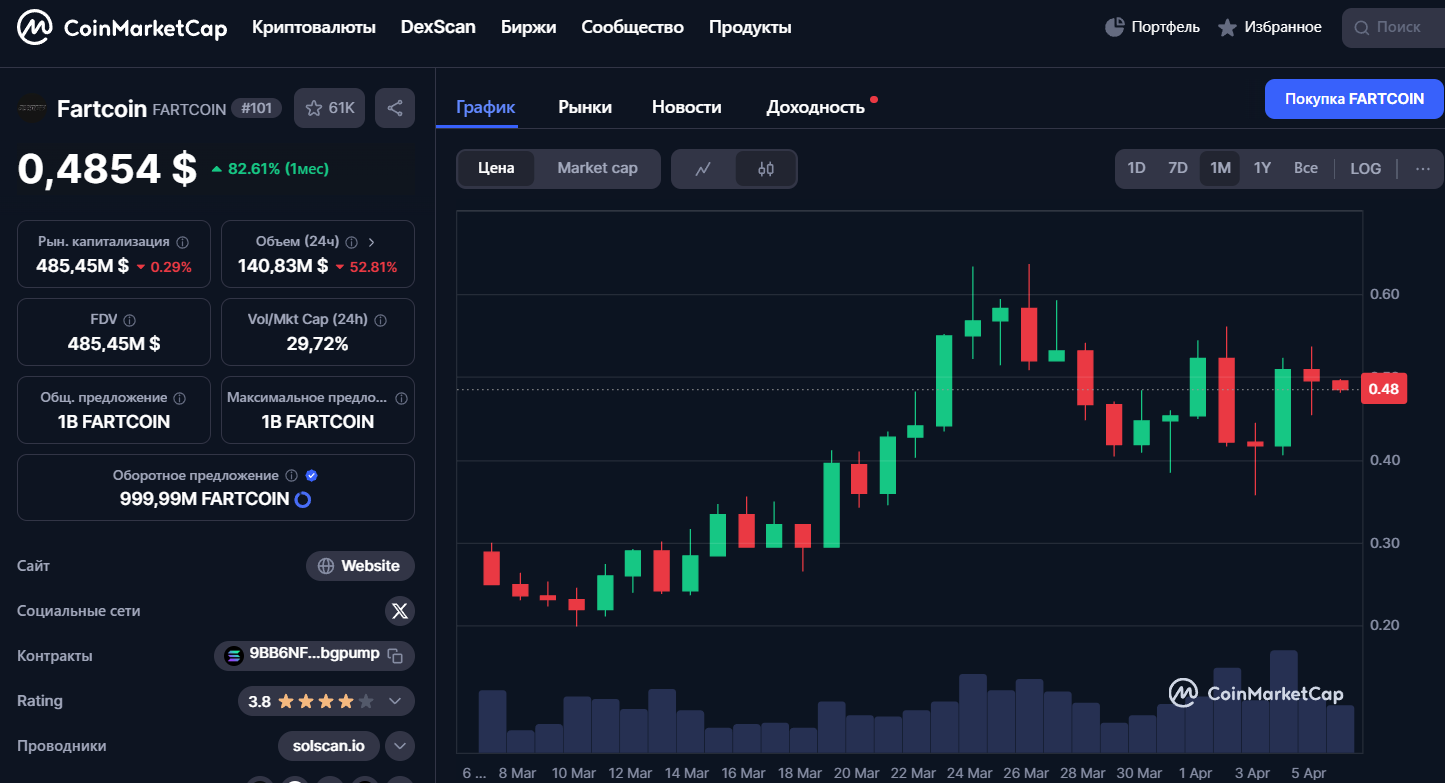This screenshot has height=783, width=1445.
Task: Switch to the График tab
Action: coord(485,107)
